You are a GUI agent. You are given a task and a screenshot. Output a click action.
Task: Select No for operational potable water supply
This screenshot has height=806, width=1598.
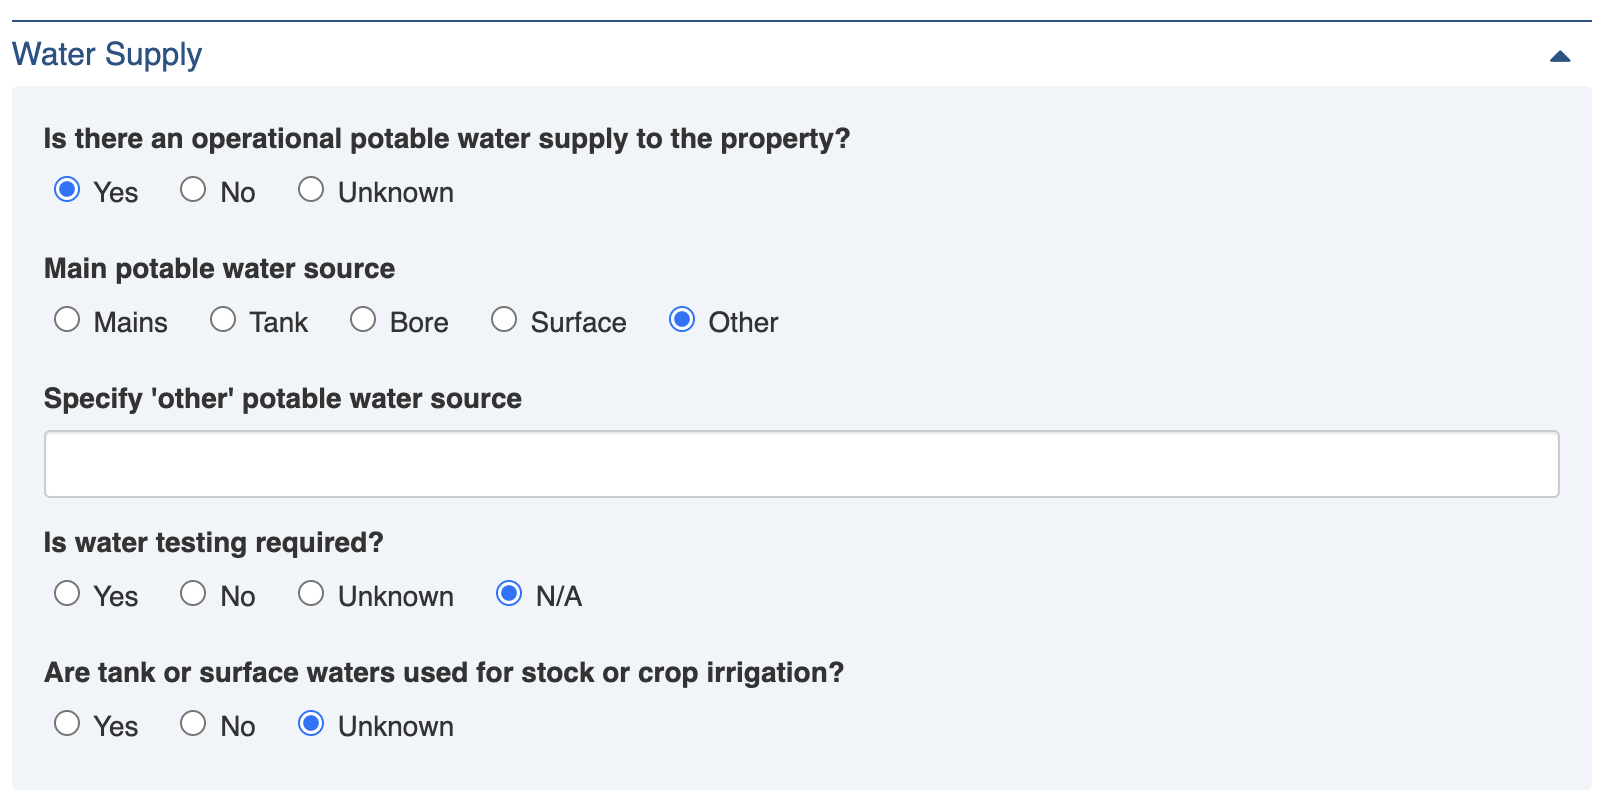[x=193, y=190]
